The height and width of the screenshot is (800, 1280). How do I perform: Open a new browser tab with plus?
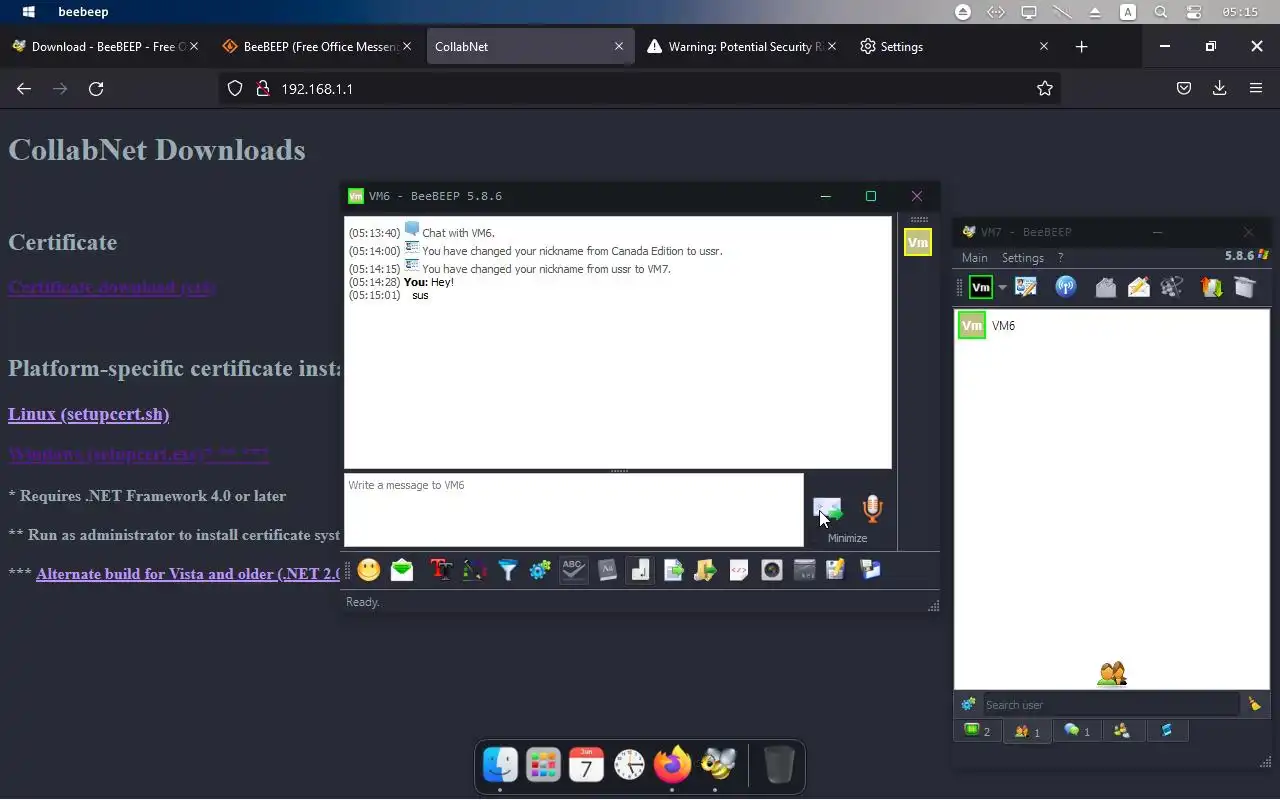coord(1081,47)
